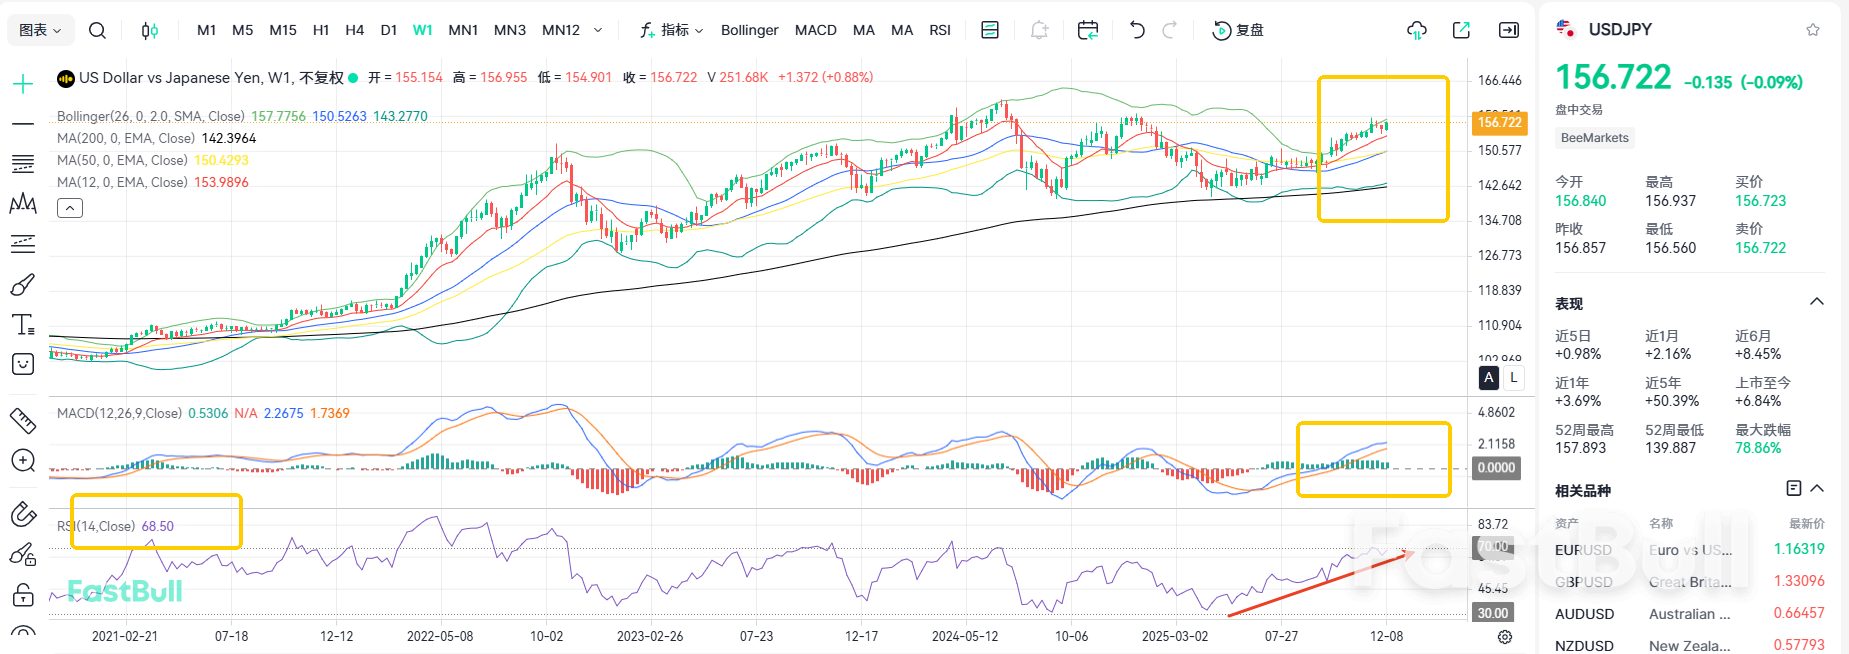1849x654 pixels.
Task: Change chart style with candlestick icon
Action: 149,30
